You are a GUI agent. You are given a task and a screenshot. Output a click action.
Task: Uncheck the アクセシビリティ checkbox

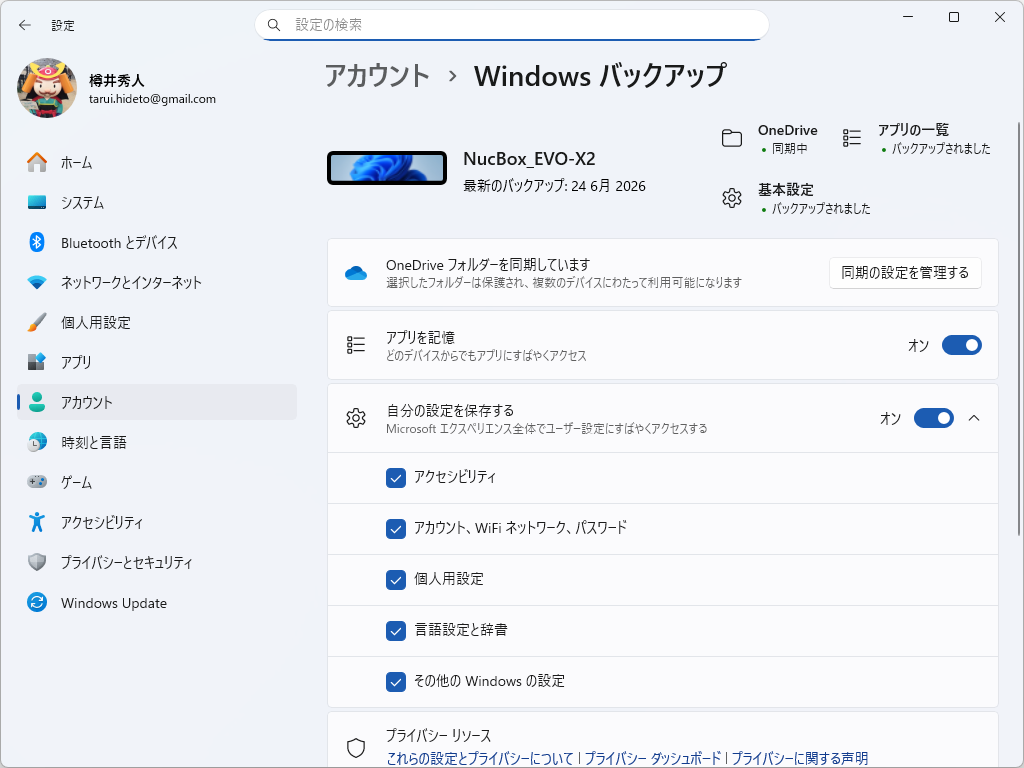coord(396,478)
